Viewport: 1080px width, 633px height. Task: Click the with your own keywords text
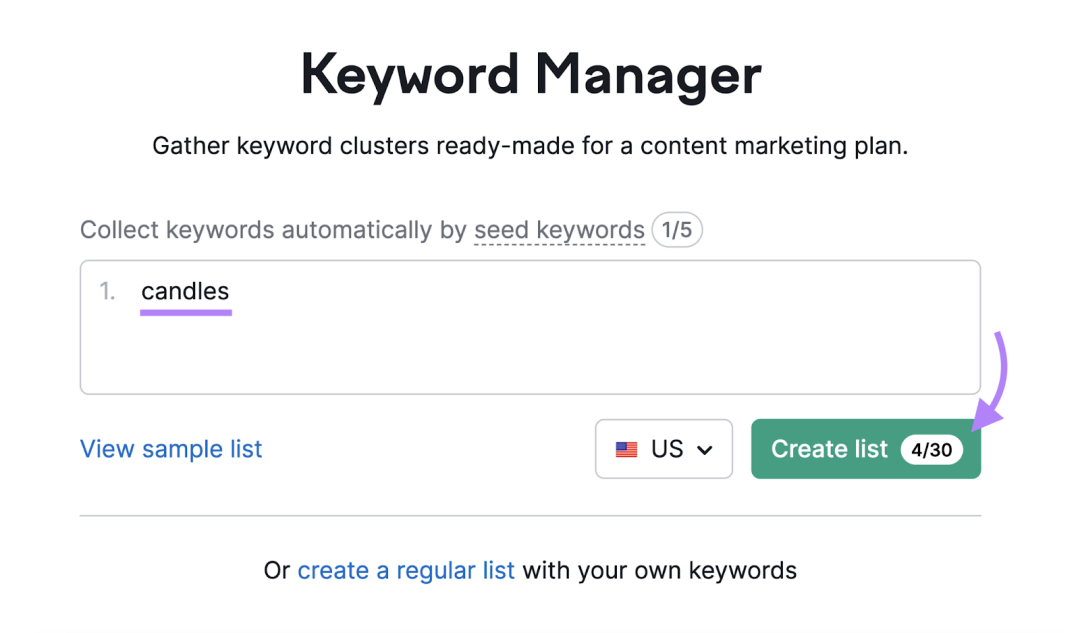[x=659, y=570]
